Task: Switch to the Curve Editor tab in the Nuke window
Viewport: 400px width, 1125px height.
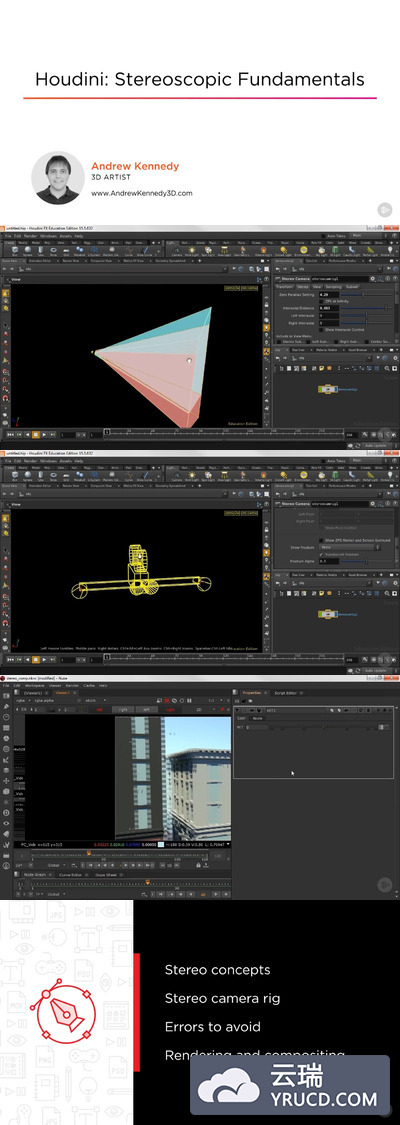Action: coord(70,875)
